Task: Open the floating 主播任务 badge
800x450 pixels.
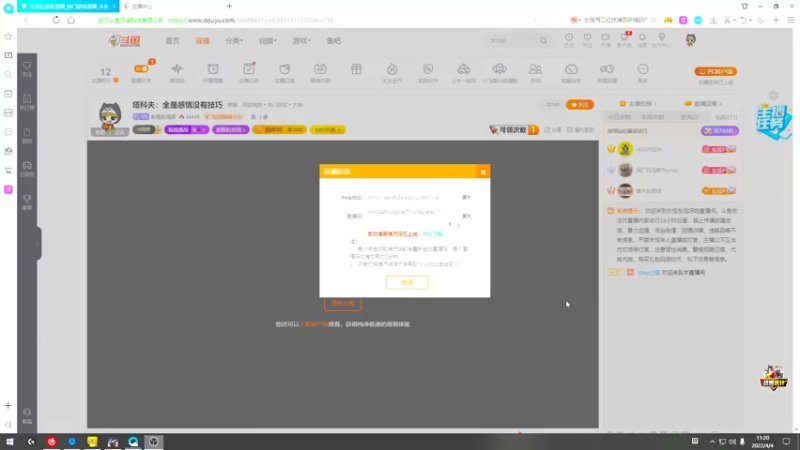Action: point(773,121)
